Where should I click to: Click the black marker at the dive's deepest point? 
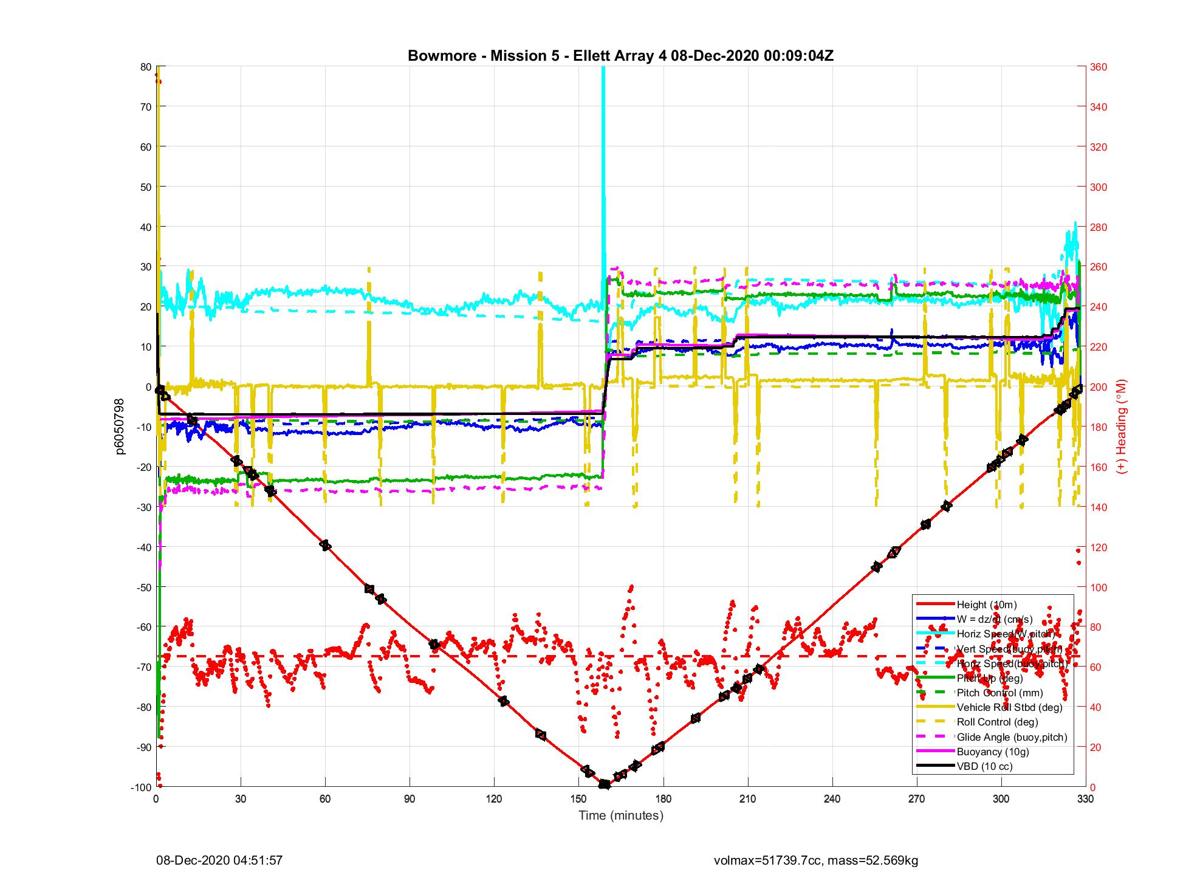pos(604,785)
